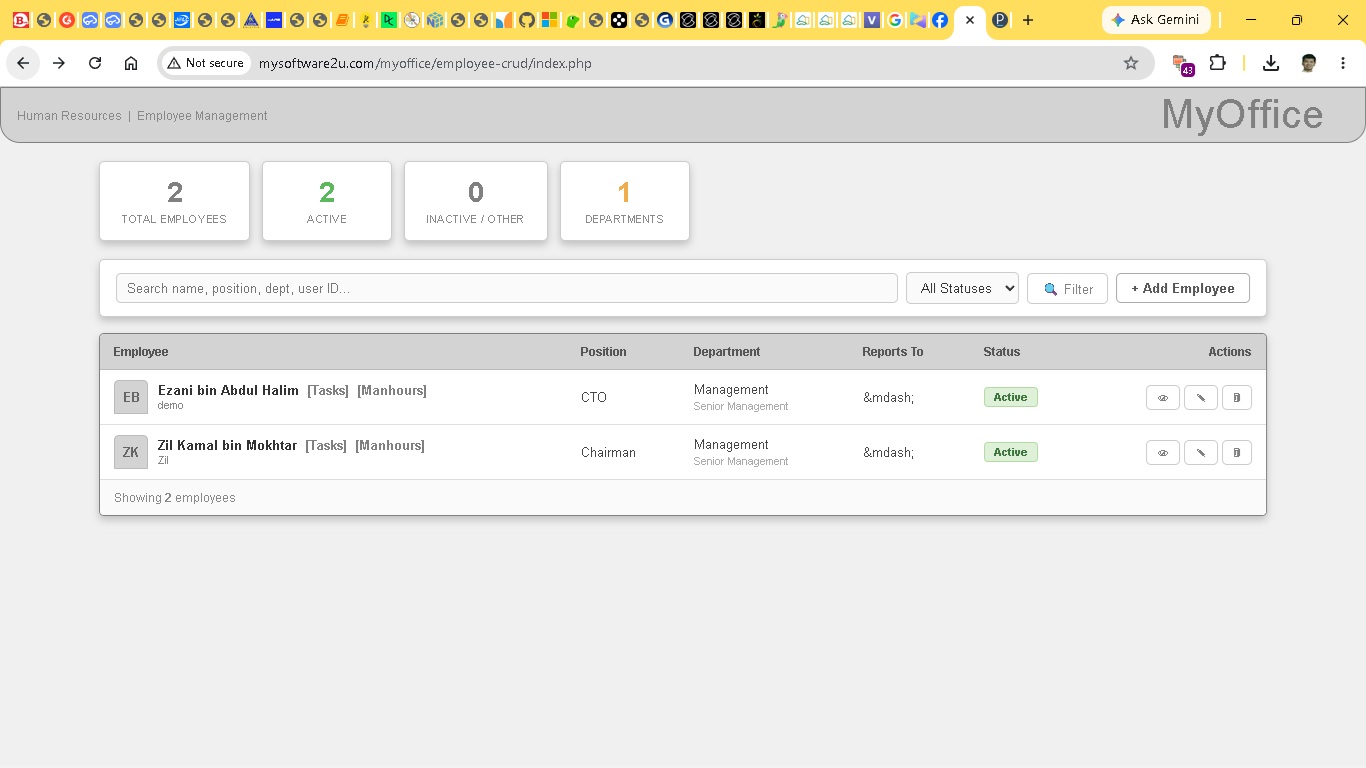Click the + Add Employee button
The image size is (1366, 768).
coord(1183,288)
